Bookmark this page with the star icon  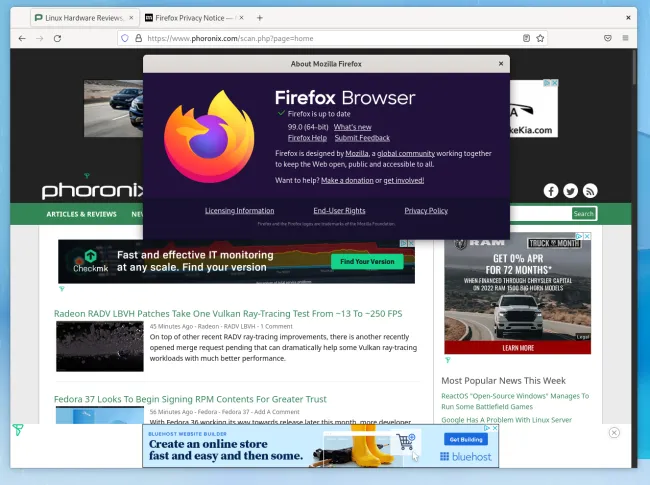click(540, 38)
